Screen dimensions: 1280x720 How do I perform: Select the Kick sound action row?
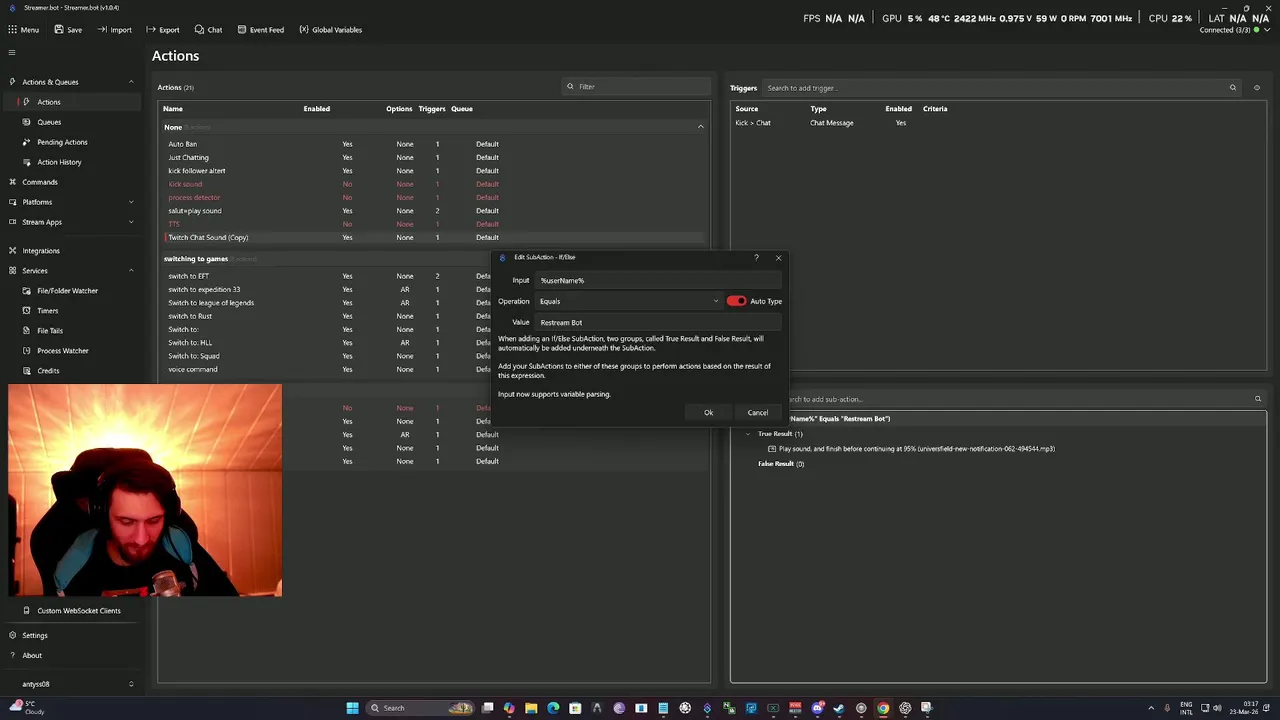click(x=434, y=184)
